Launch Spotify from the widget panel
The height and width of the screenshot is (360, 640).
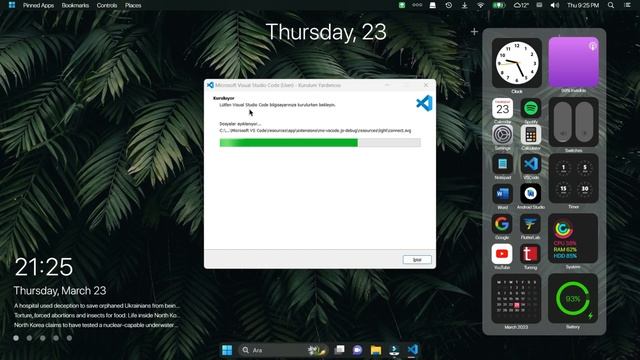click(x=531, y=109)
